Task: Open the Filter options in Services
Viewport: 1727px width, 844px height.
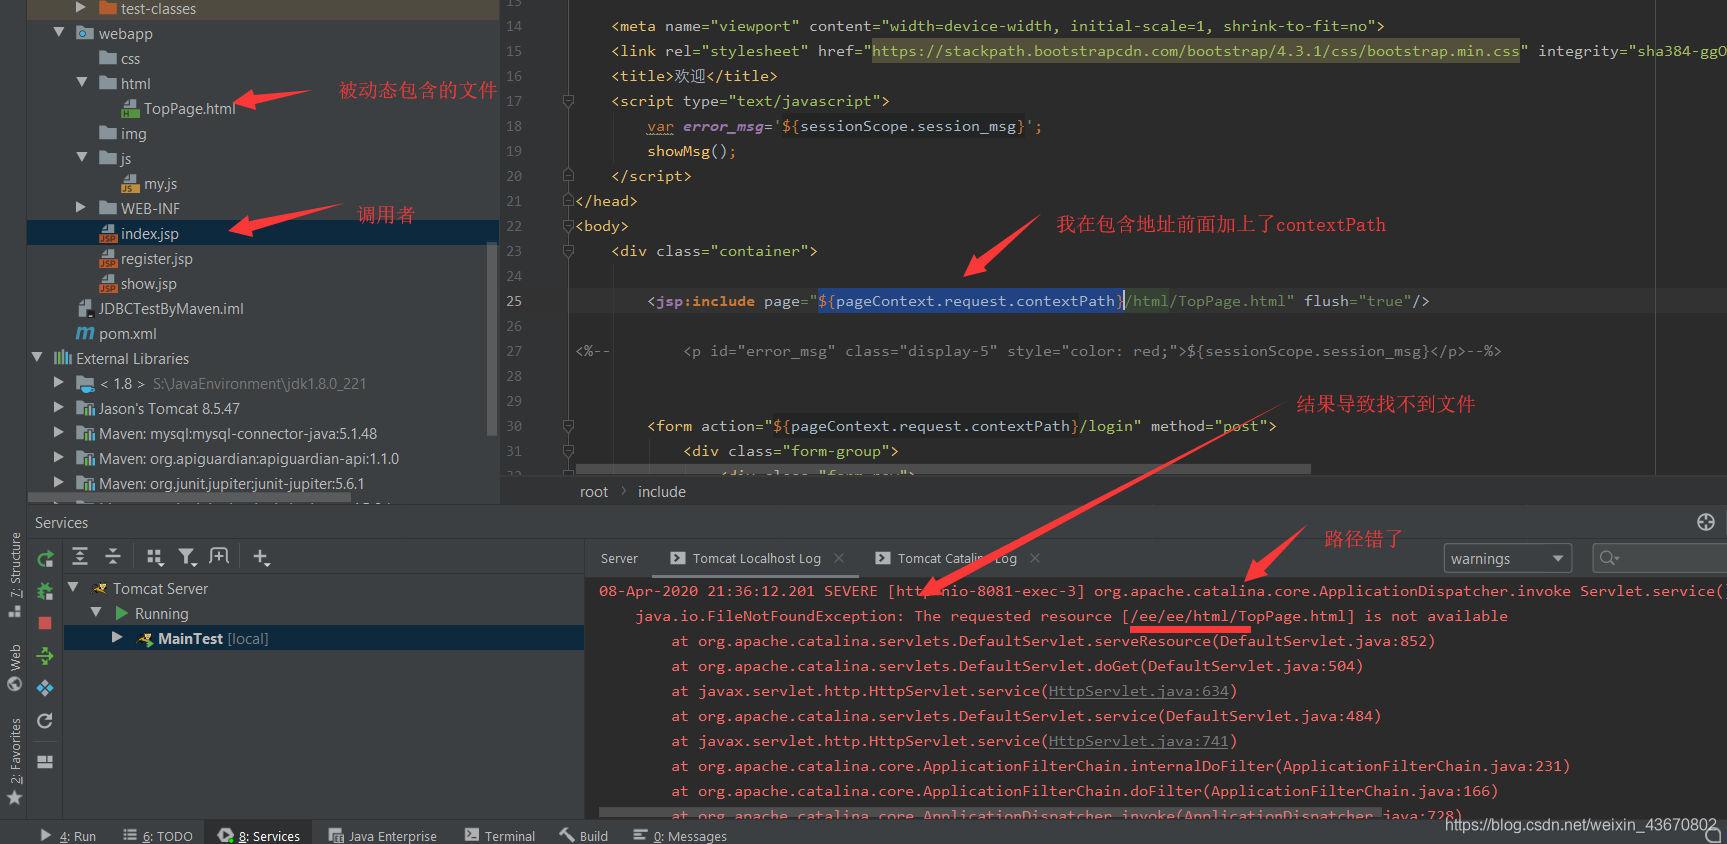Action: pos(187,557)
